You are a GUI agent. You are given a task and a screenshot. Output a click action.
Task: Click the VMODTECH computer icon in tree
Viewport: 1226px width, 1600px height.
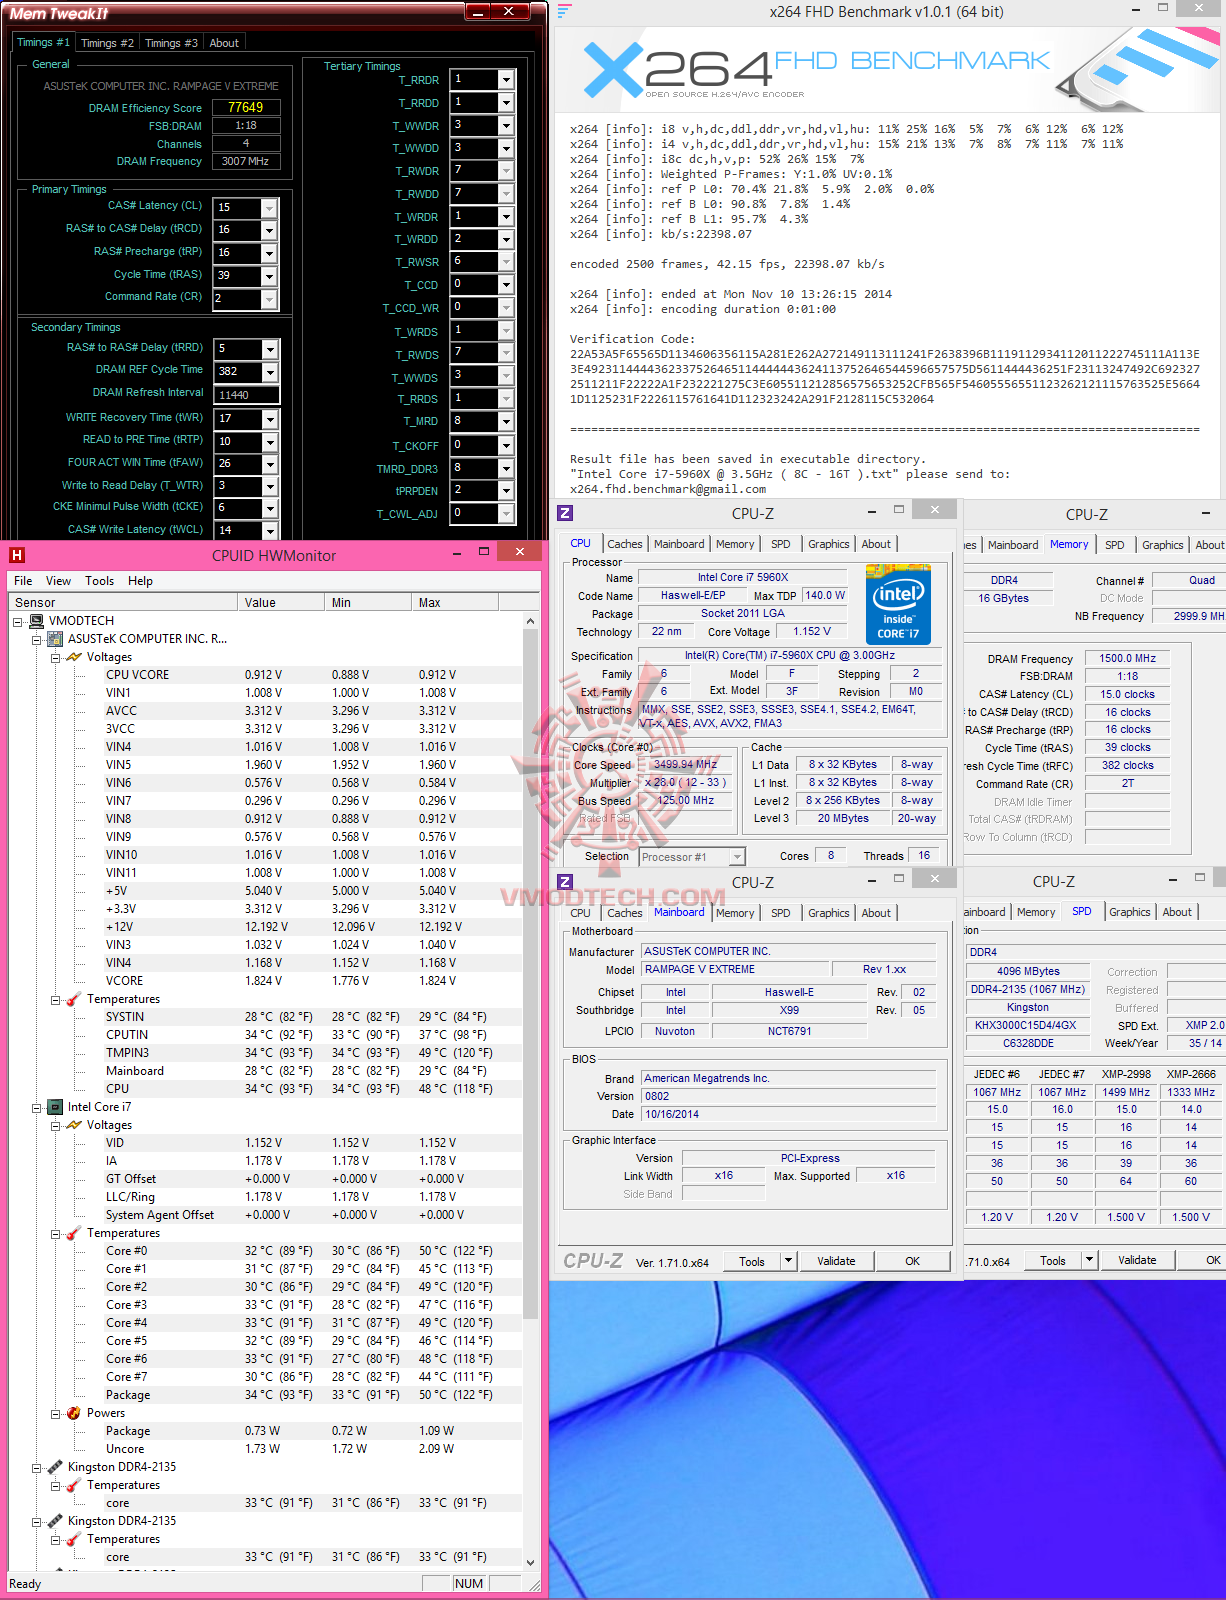coord(37,621)
